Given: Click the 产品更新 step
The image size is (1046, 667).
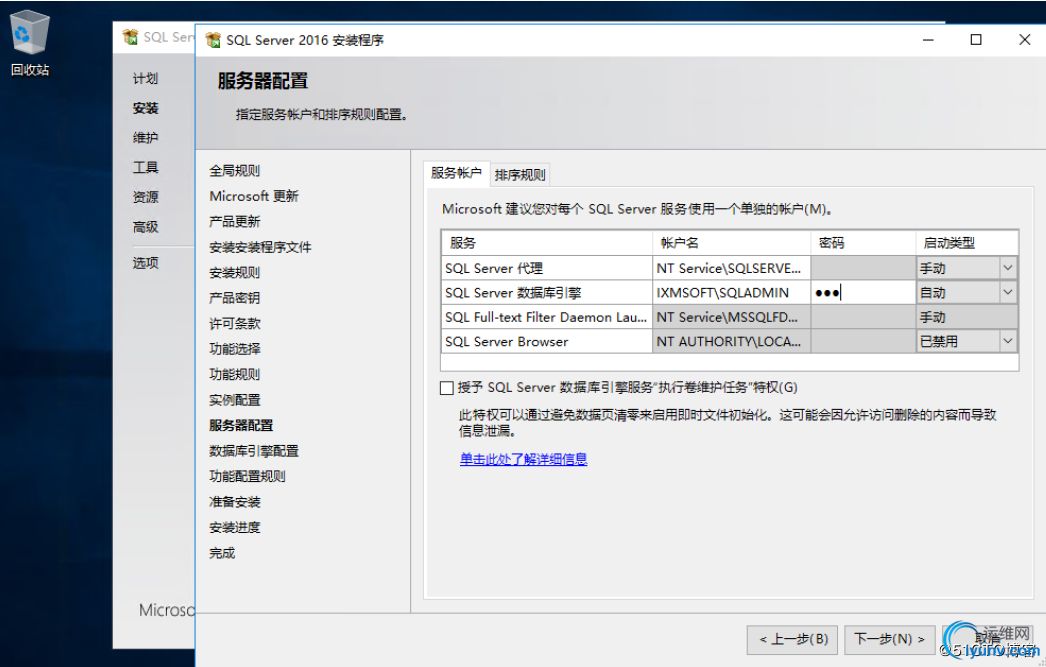Looking at the screenshot, I should [234, 221].
